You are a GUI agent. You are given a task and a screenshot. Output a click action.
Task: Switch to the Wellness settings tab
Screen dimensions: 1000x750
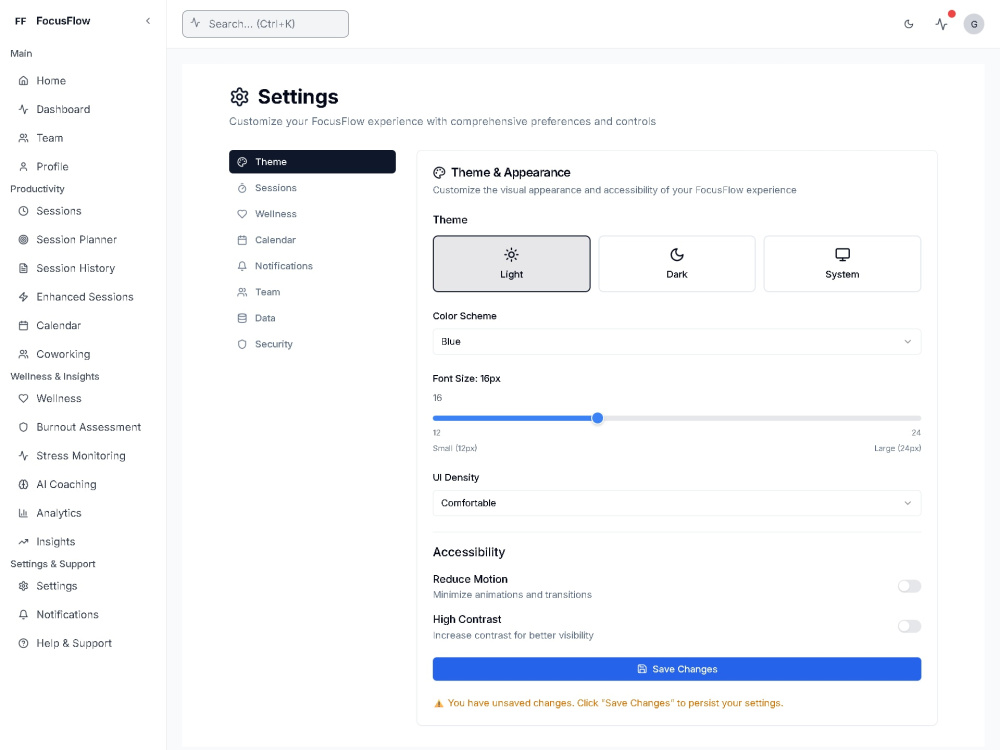(312, 214)
